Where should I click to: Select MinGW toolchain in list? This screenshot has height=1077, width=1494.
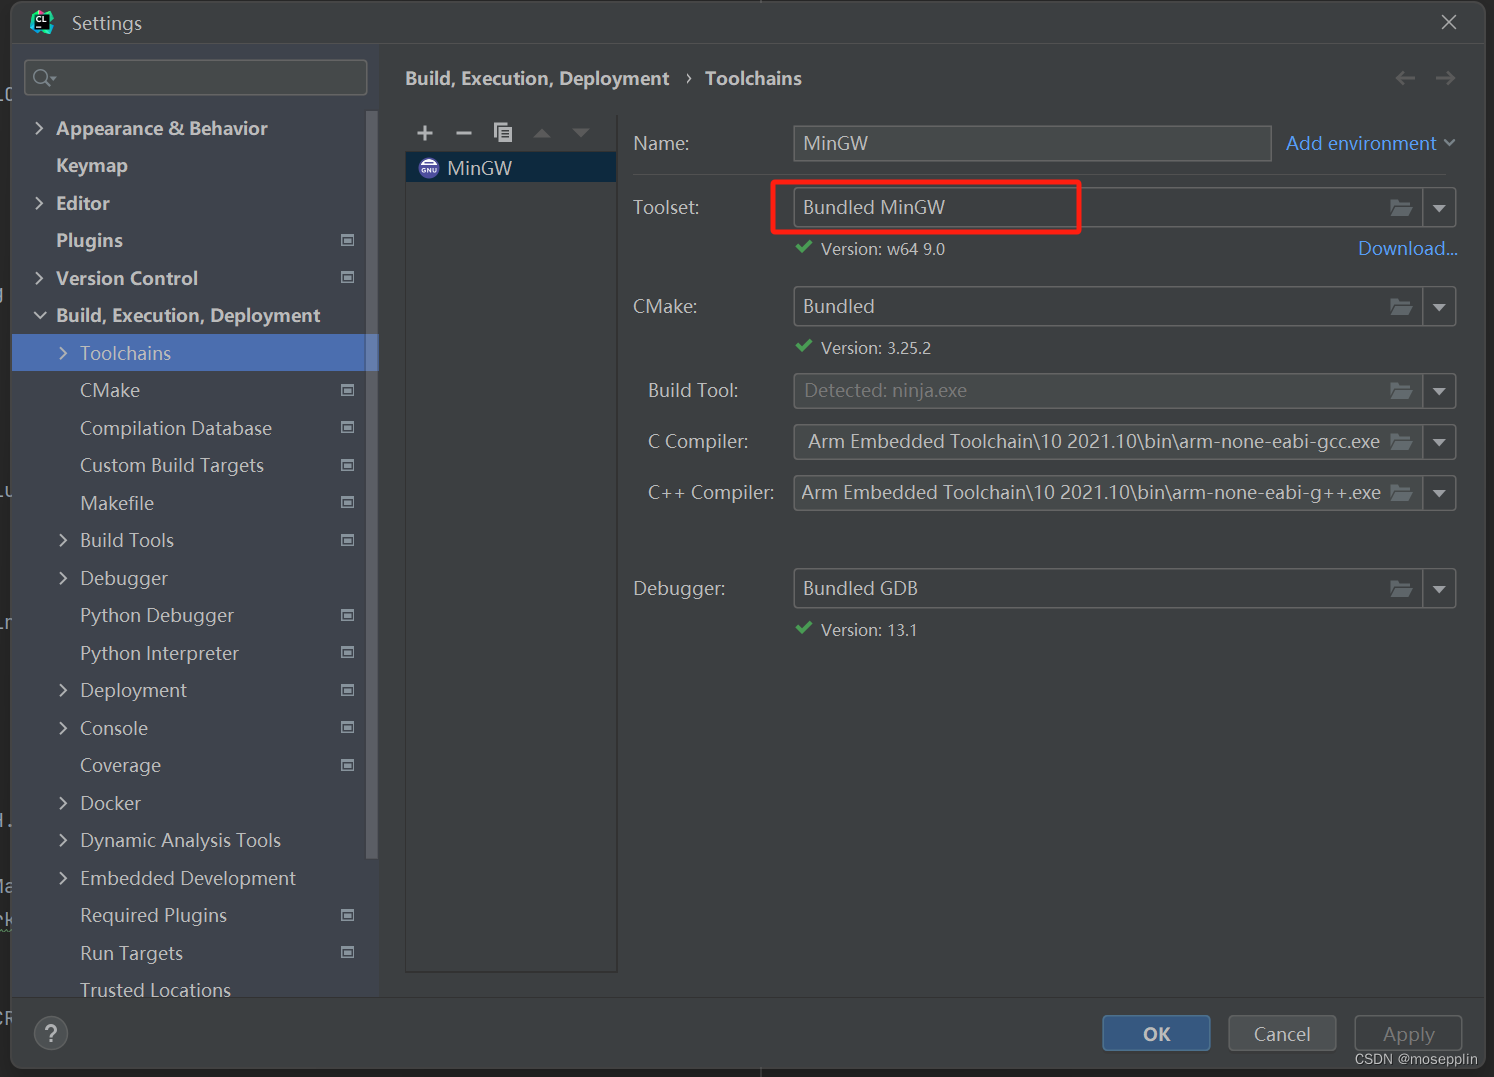point(511,167)
